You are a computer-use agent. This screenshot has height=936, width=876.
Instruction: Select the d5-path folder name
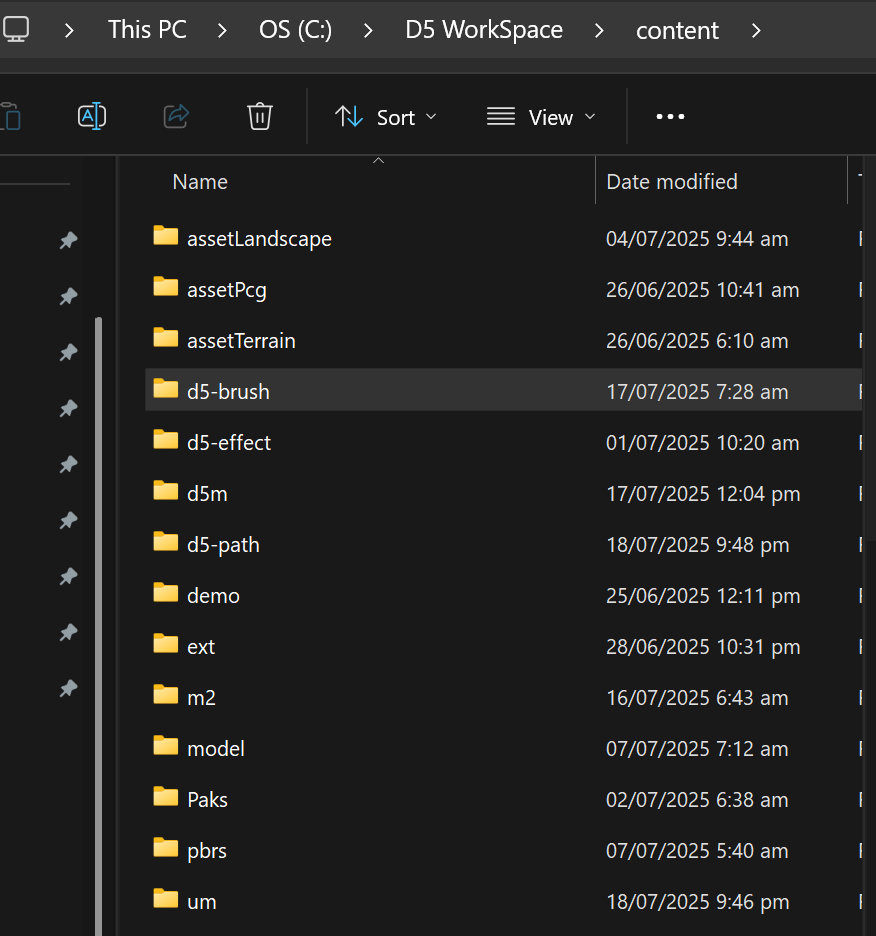pos(223,546)
